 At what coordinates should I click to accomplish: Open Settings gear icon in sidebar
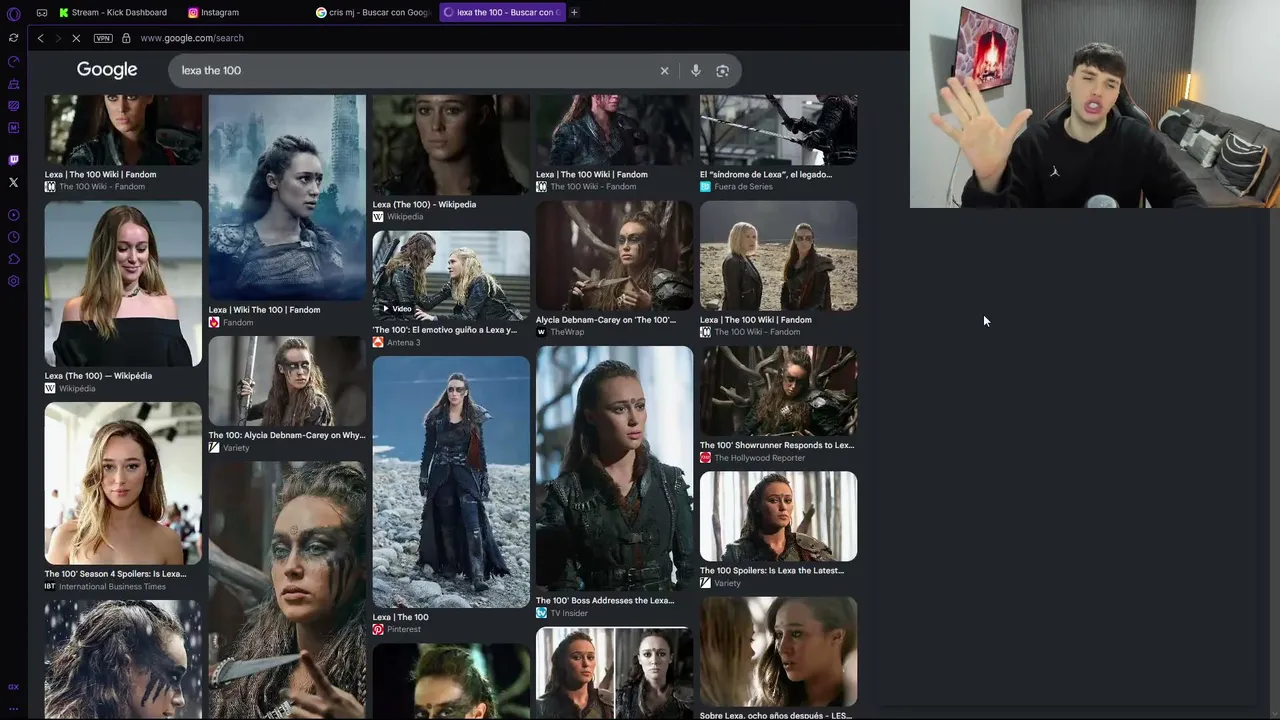click(x=13, y=281)
